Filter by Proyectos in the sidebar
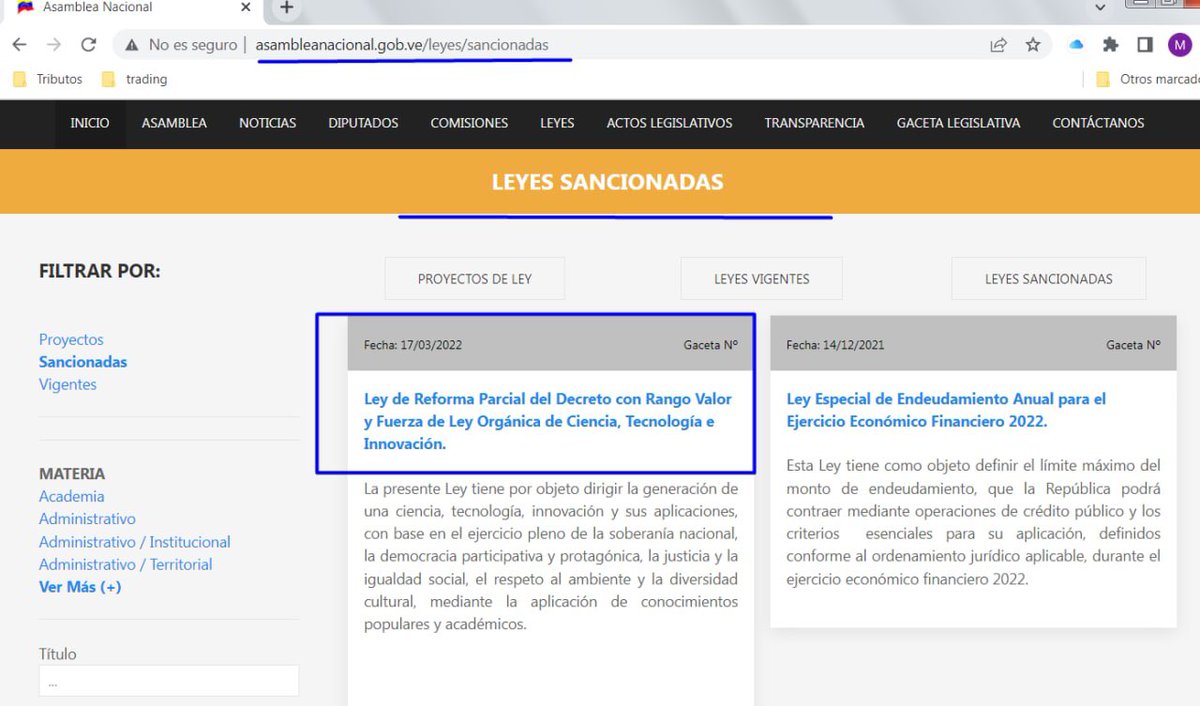The image size is (1200, 706). point(71,340)
